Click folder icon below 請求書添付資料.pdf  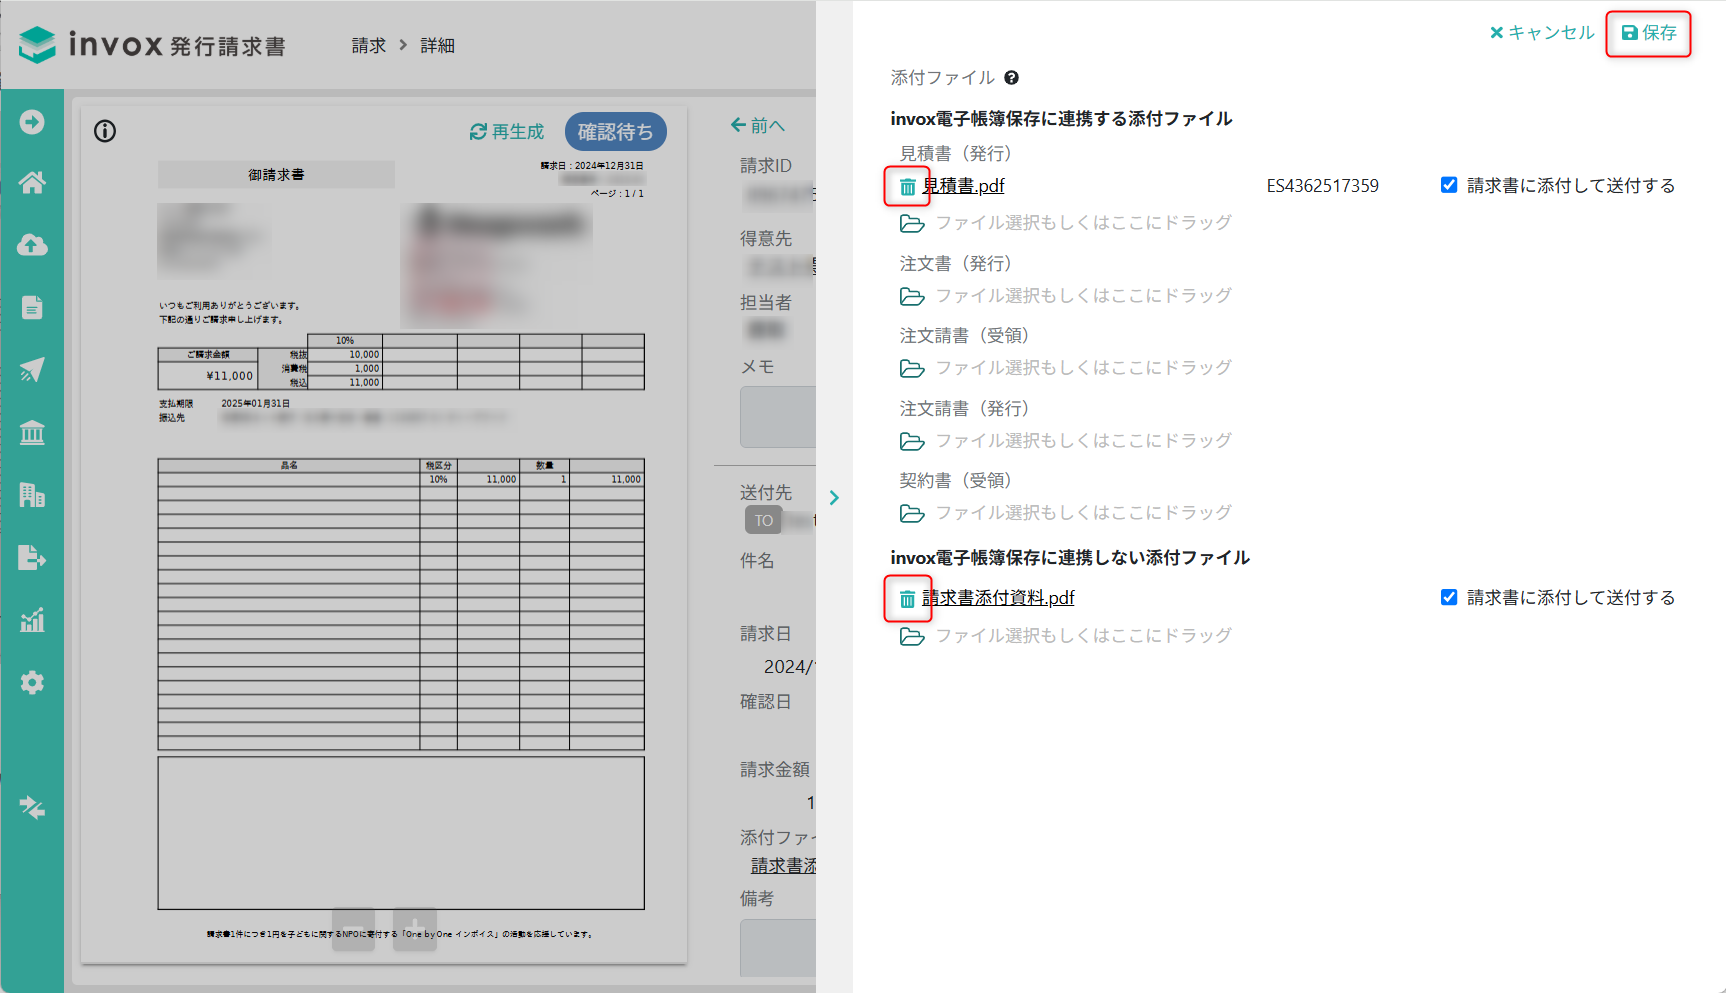point(912,636)
